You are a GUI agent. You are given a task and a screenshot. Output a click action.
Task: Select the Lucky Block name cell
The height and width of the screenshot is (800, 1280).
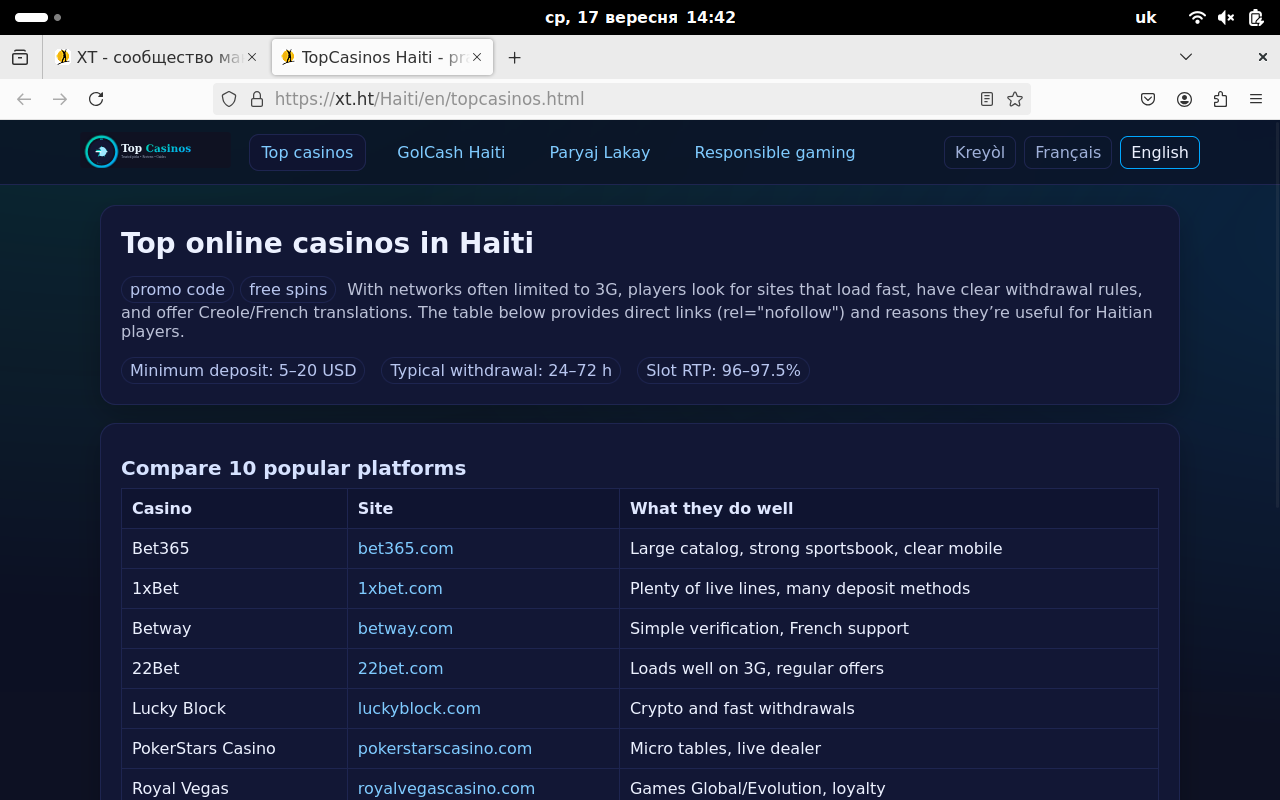click(x=234, y=708)
